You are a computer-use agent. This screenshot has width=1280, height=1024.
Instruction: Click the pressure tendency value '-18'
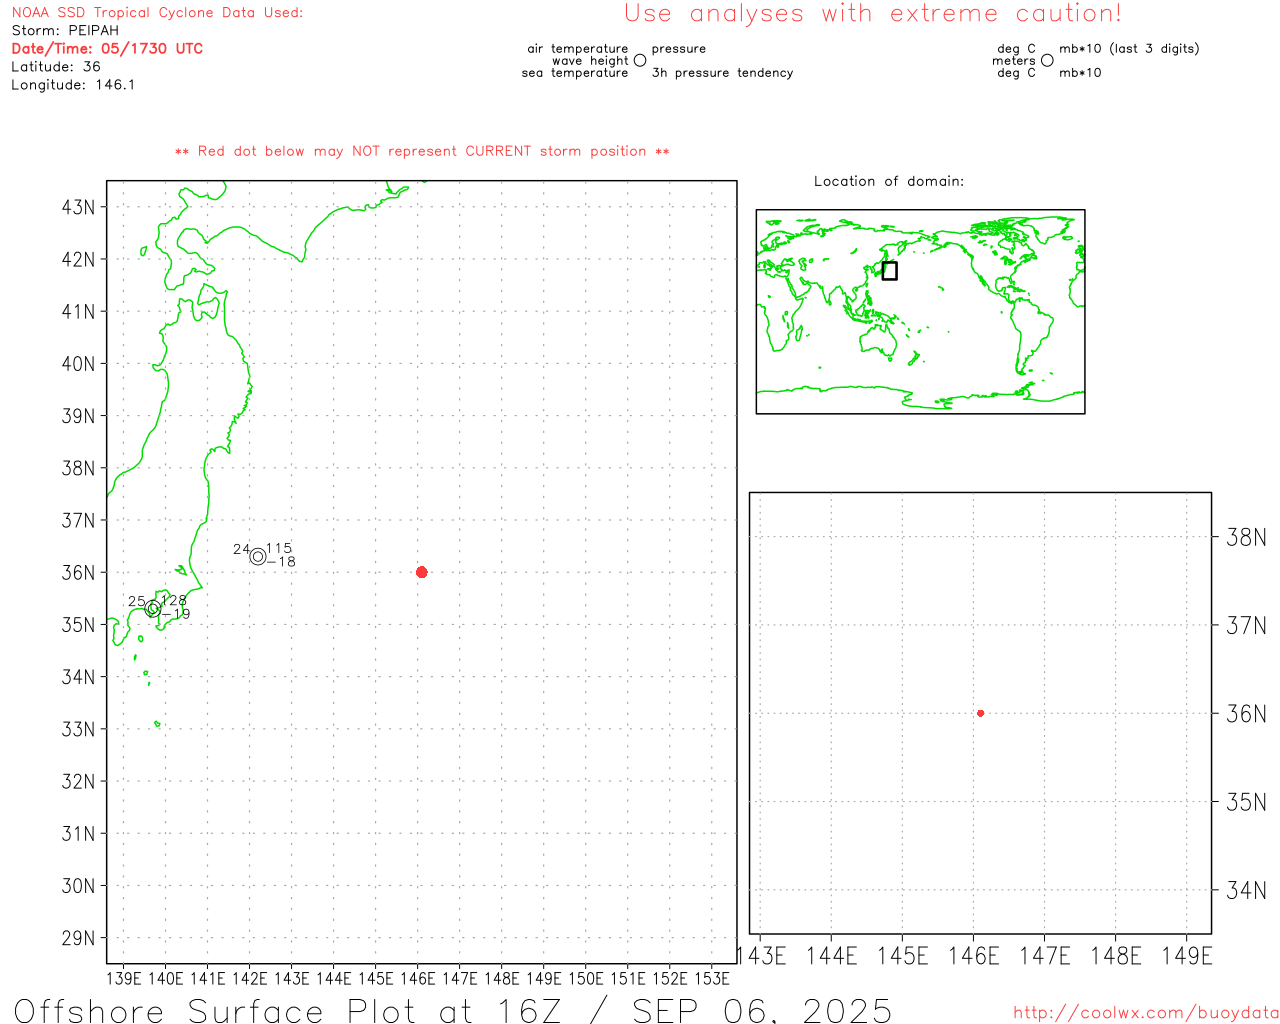coord(282,562)
